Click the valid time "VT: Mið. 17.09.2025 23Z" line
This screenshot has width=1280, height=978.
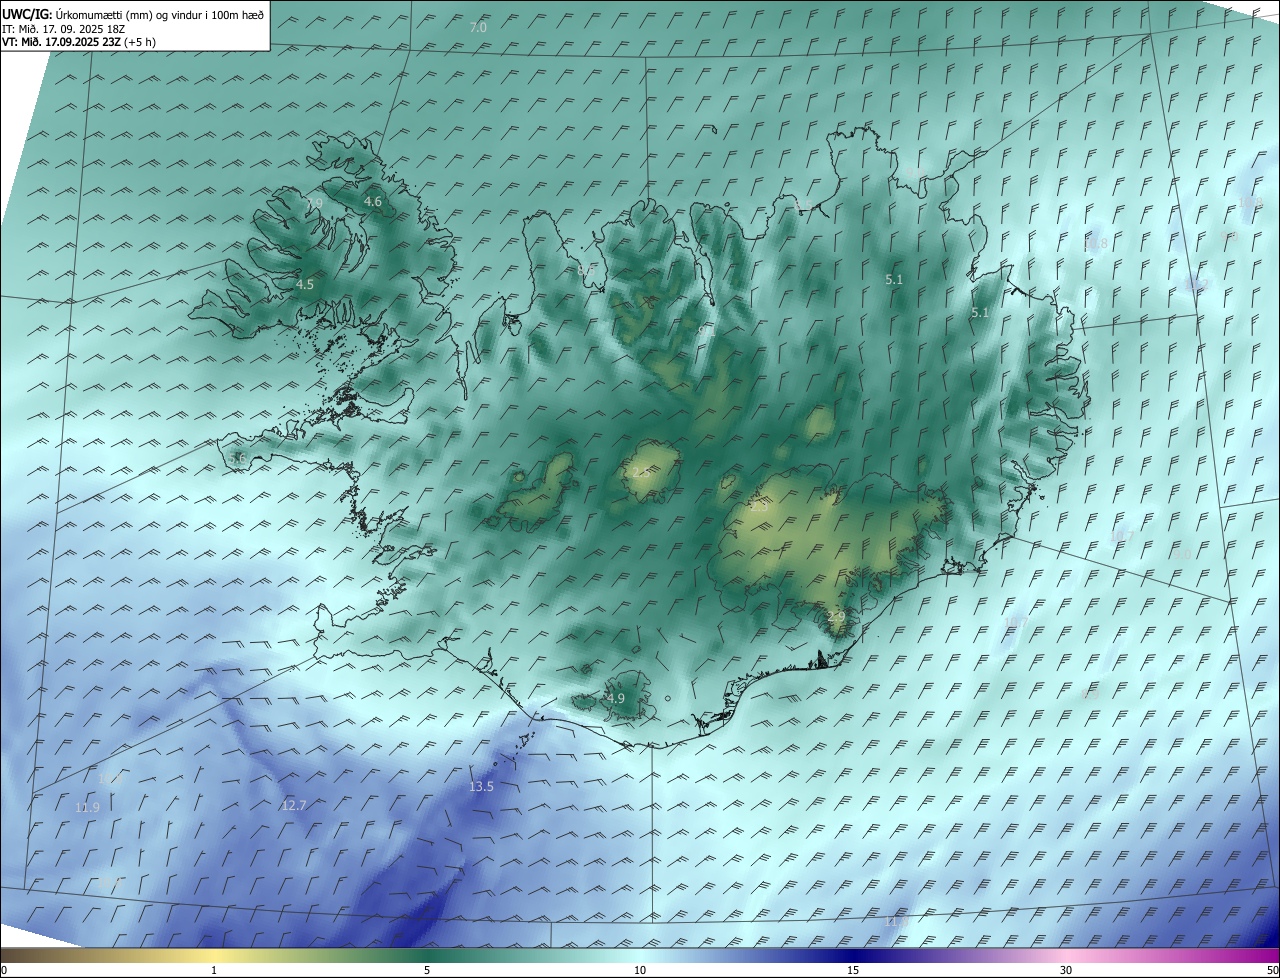tap(79, 42)
